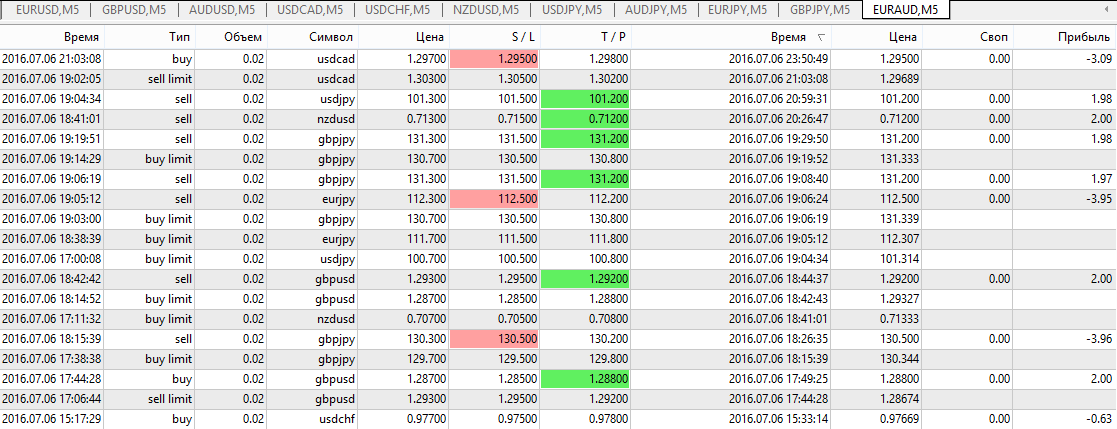Click the open time 2016.07.06 17:11:32
The height and width of the screenshot is (429, 1117).
coord(51,319)
